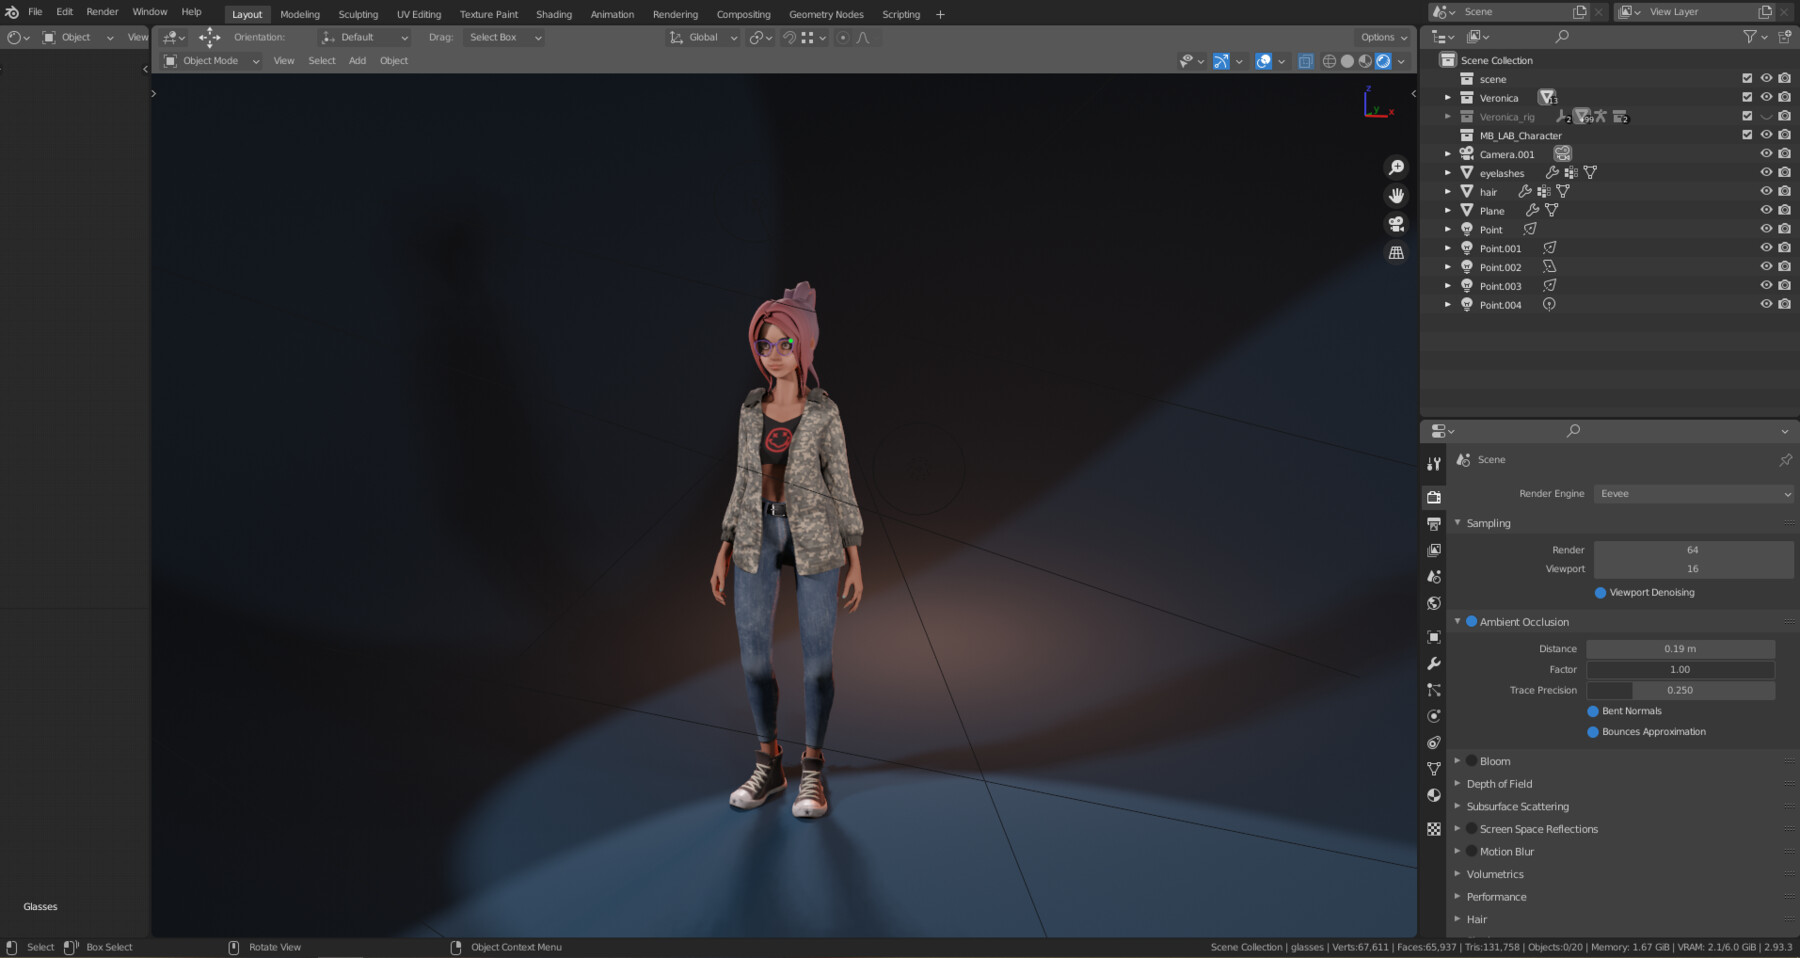Click the Options button in tool settings
Screen dimensions: 1800x958
[x=1378, y=37]
